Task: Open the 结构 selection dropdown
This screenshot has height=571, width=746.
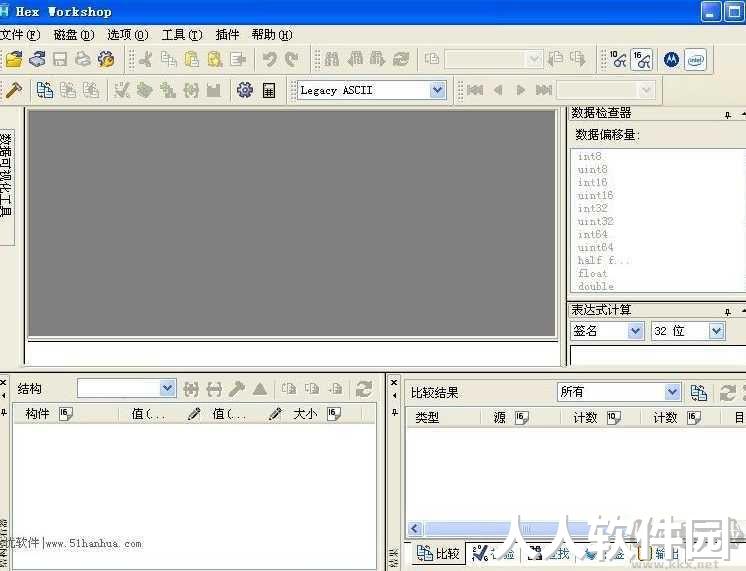Action: pos(167,388)
